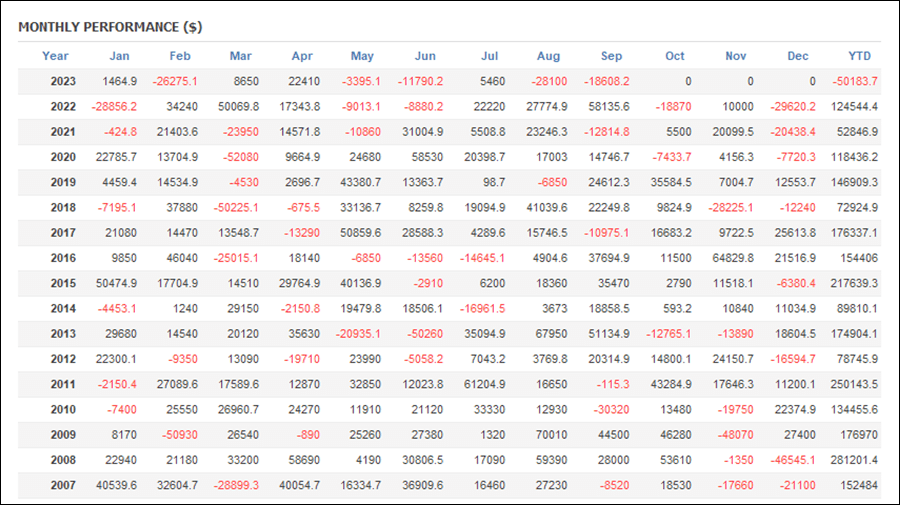The width and height of the screenshot is (900, 505).
Task: Click the Oct column header
Action: coord(675,56)
